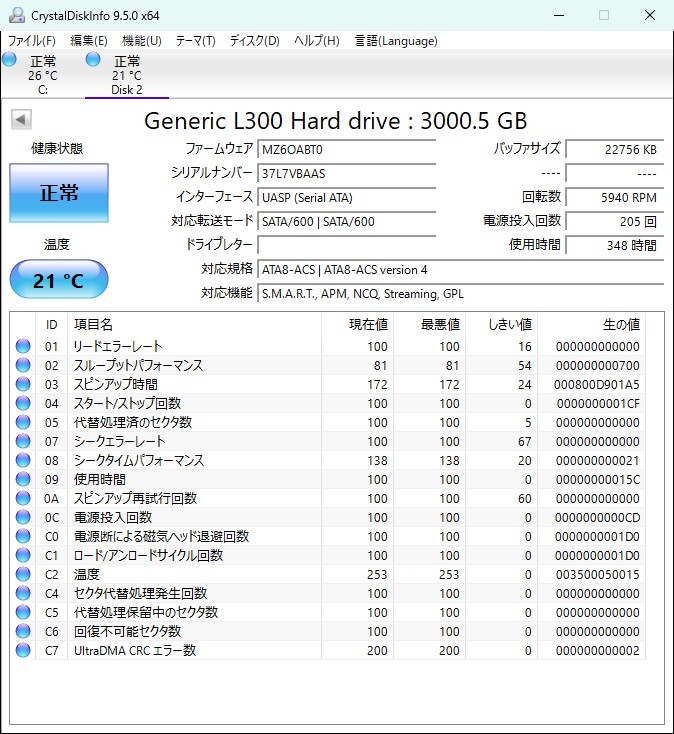The height and width of the screenshot is (734, 674).
Task: Click the transfer mode field SATA/600
Action: (x=346, y=221)
